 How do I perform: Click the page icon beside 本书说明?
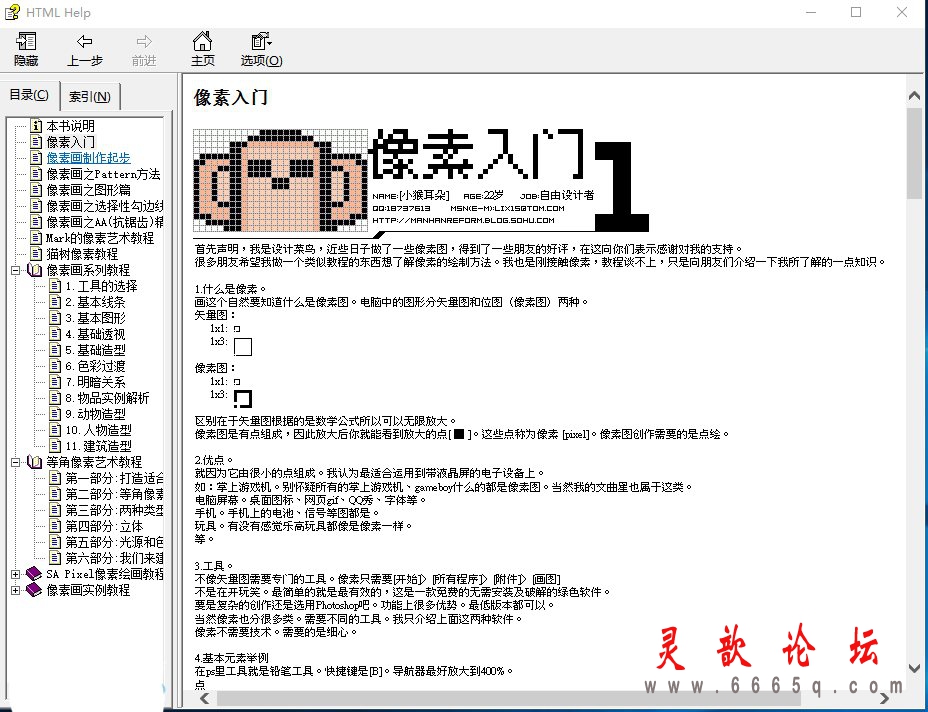[37, 125]
